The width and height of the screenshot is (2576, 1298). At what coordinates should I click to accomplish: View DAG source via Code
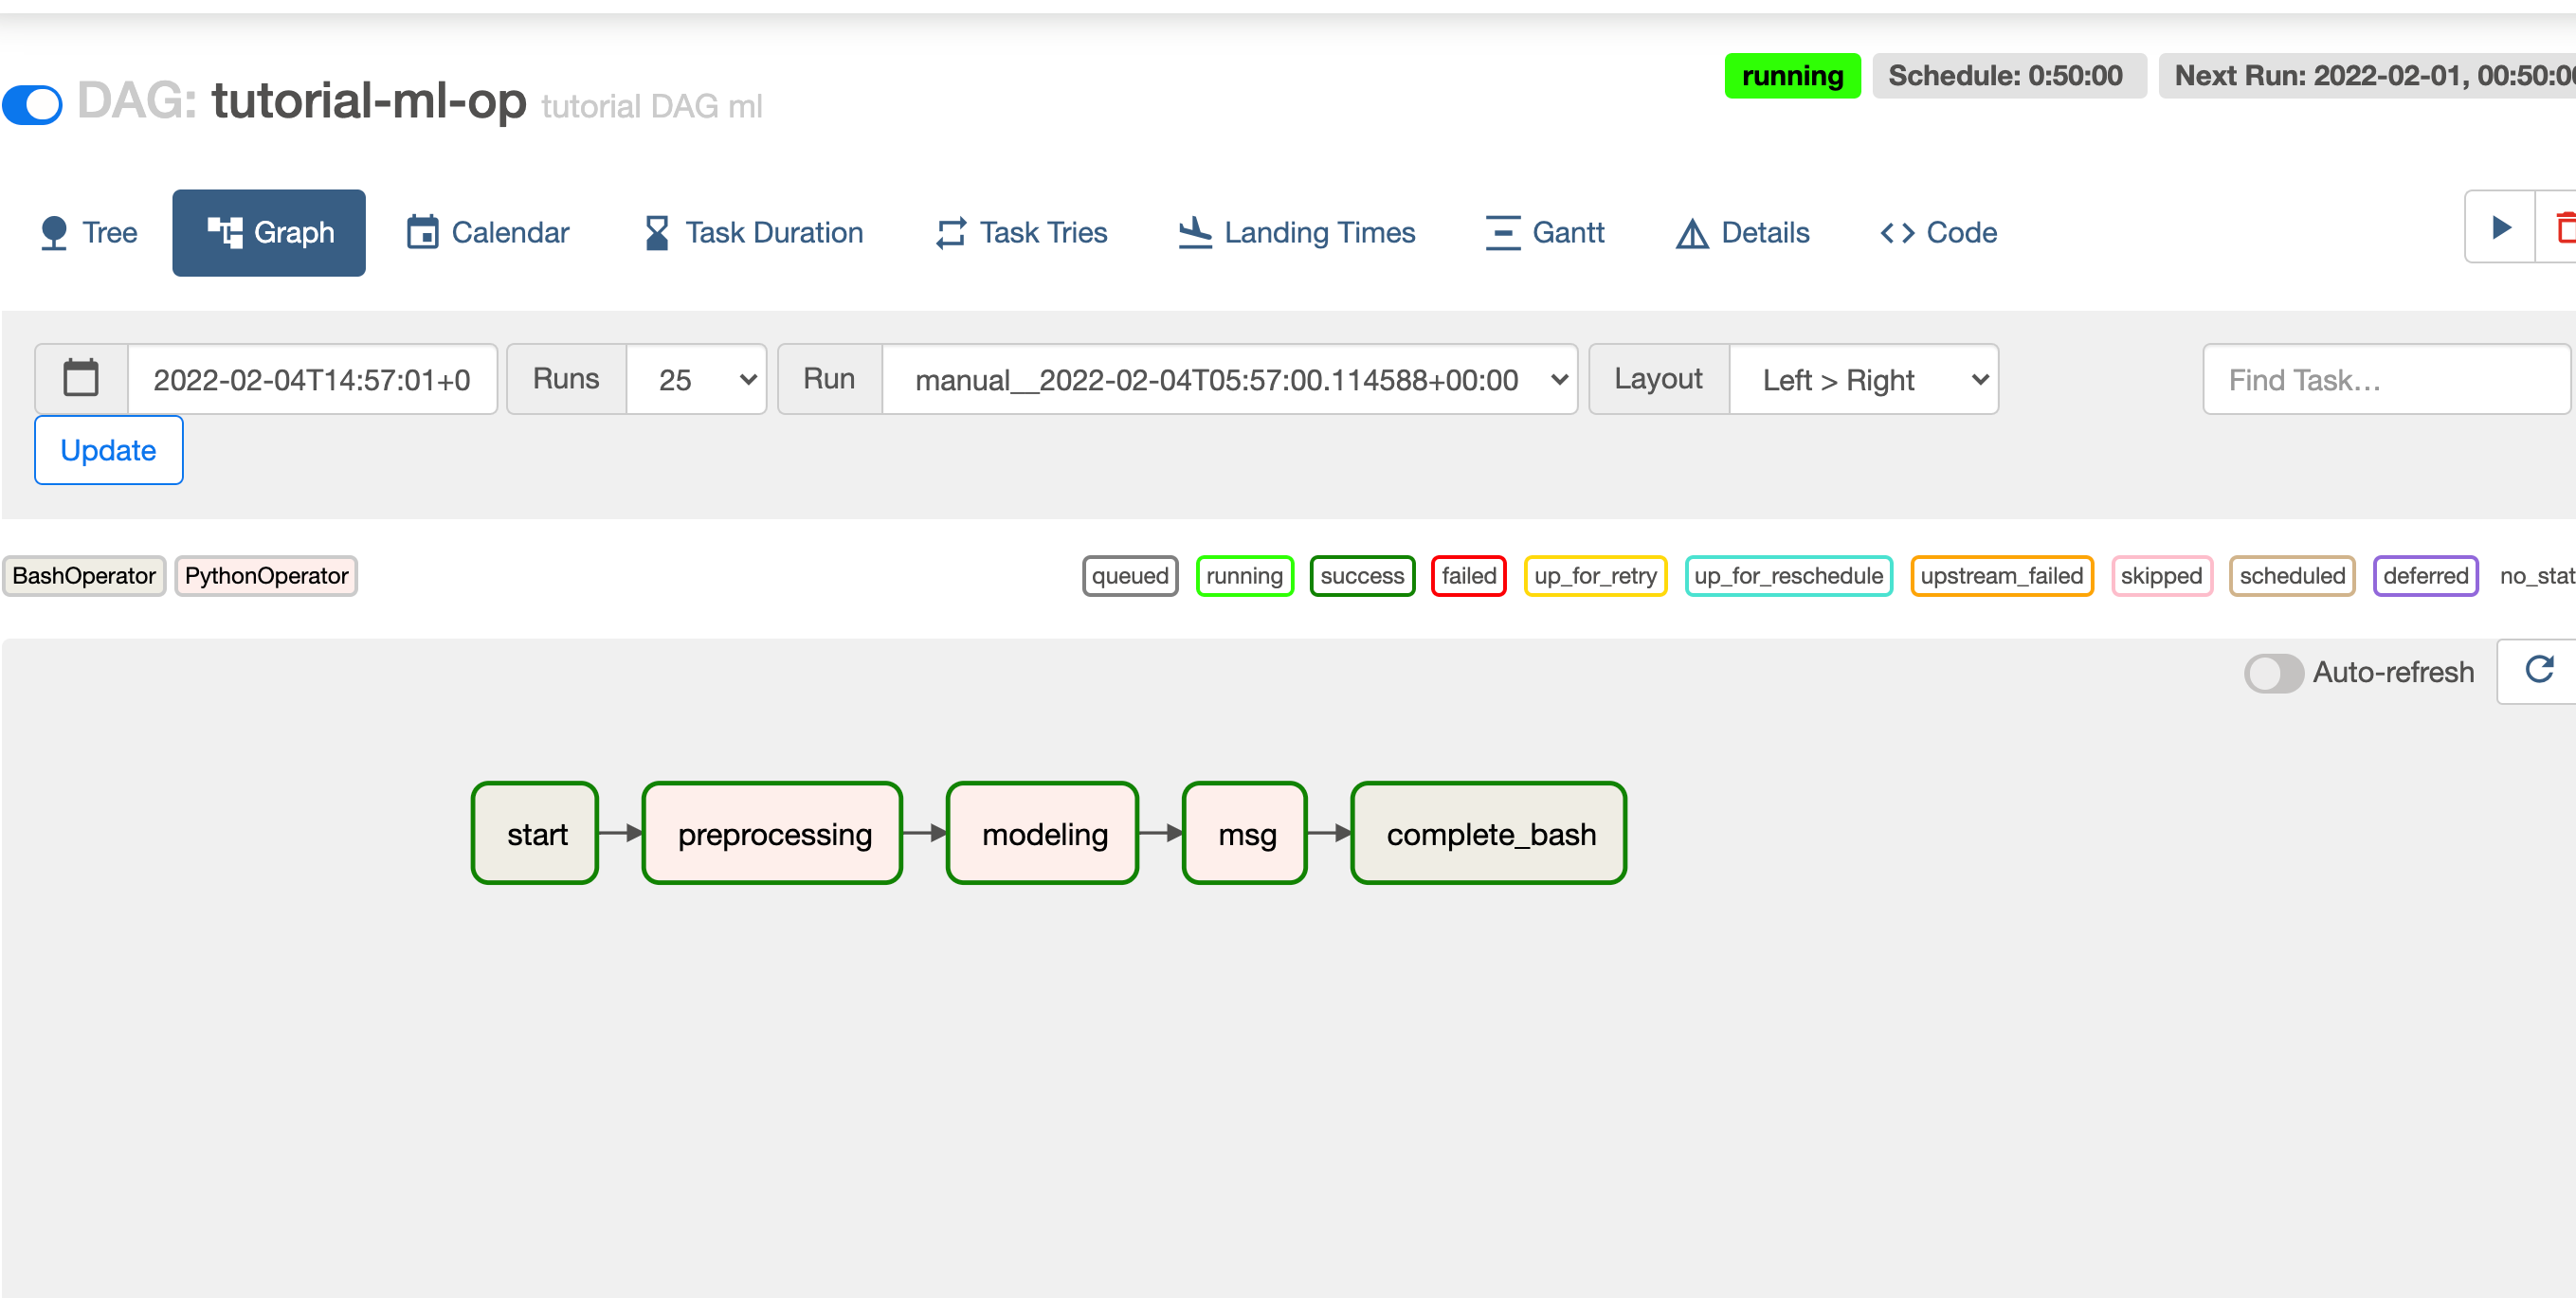click(1938, 233)
